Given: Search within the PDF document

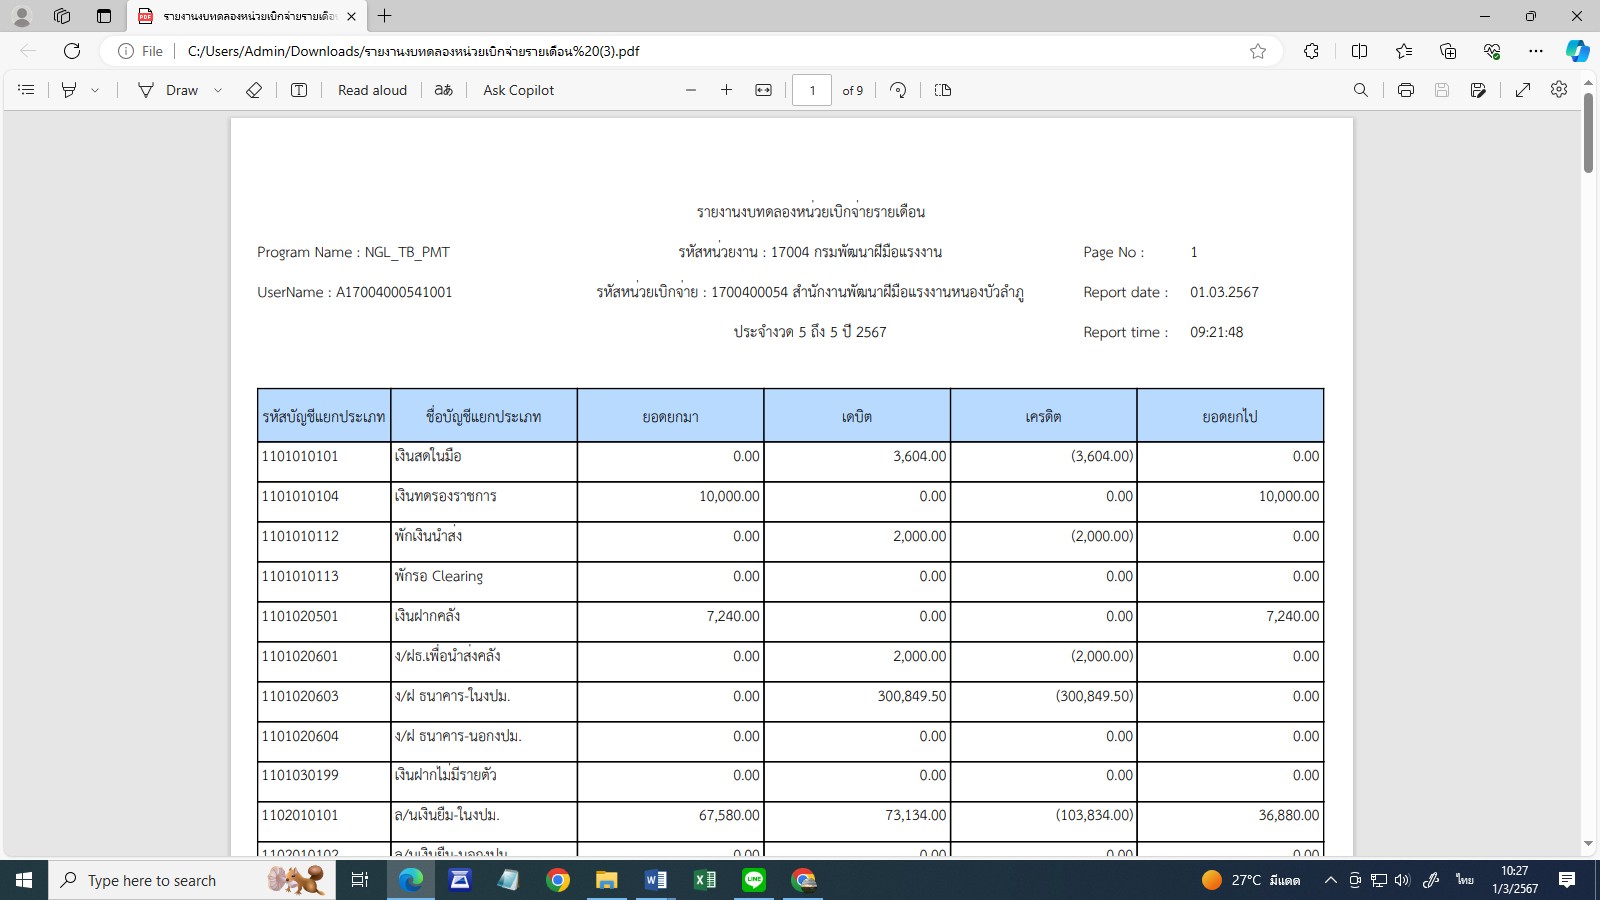Looking at the screenshot, I should click(x=1361, y=90).
